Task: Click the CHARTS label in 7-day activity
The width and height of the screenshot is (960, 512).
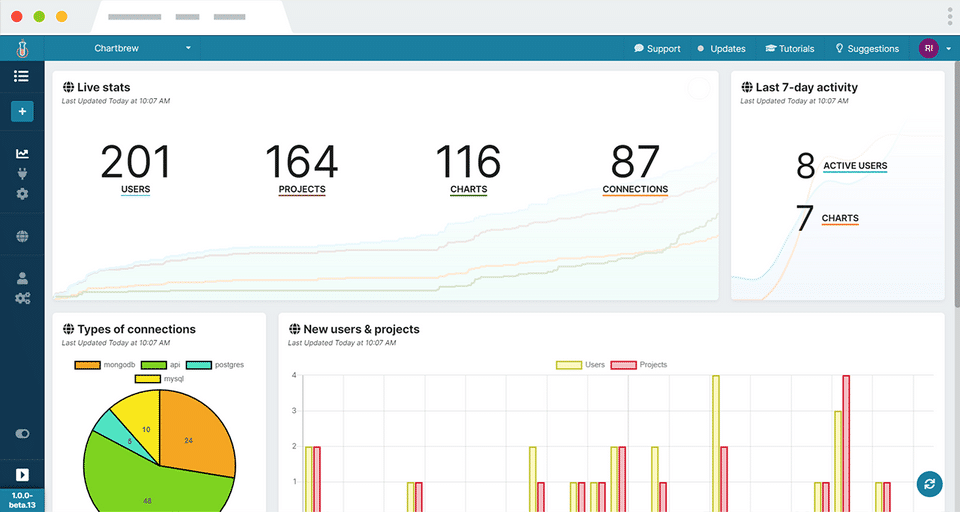Action: (840, 218)
